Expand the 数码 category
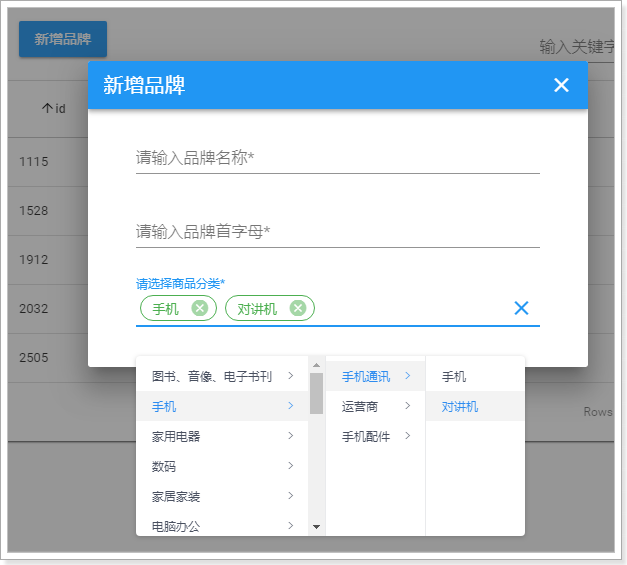This screenshot has width=627, height=565. coord(222,466)
